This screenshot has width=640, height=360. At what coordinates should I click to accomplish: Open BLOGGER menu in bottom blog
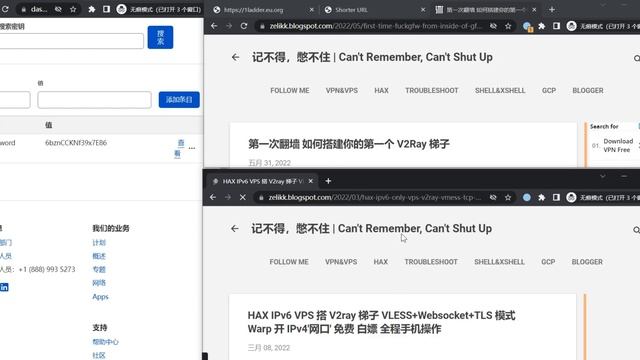(x=587, y=262)
